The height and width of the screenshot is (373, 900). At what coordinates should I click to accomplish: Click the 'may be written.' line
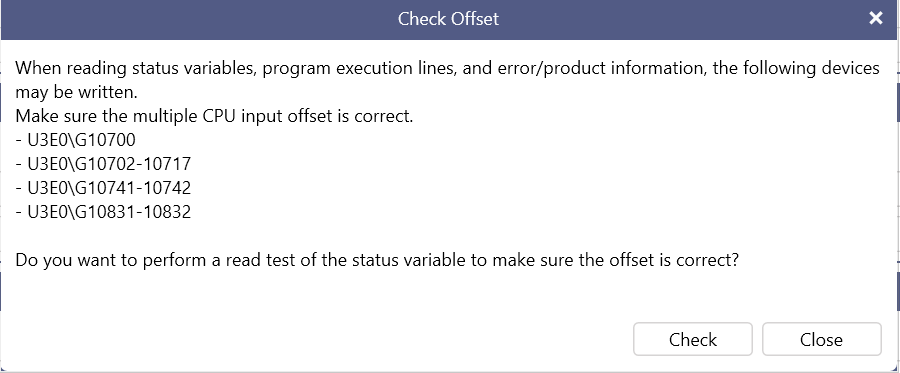coord(76,92)
